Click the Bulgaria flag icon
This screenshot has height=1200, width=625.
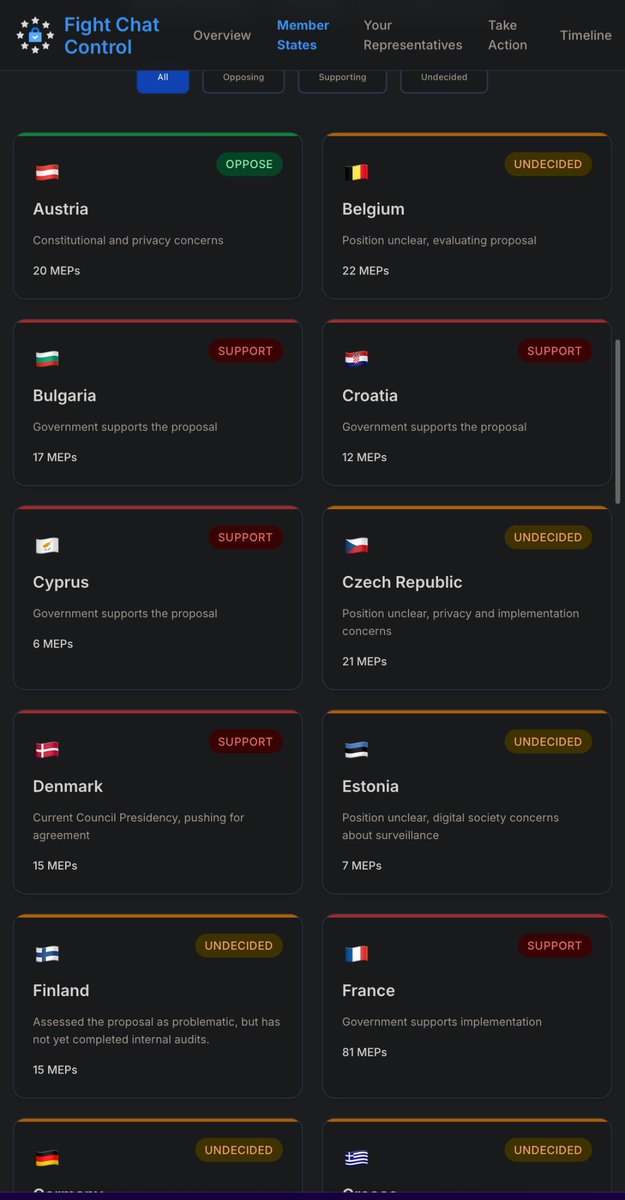[47, 358]
